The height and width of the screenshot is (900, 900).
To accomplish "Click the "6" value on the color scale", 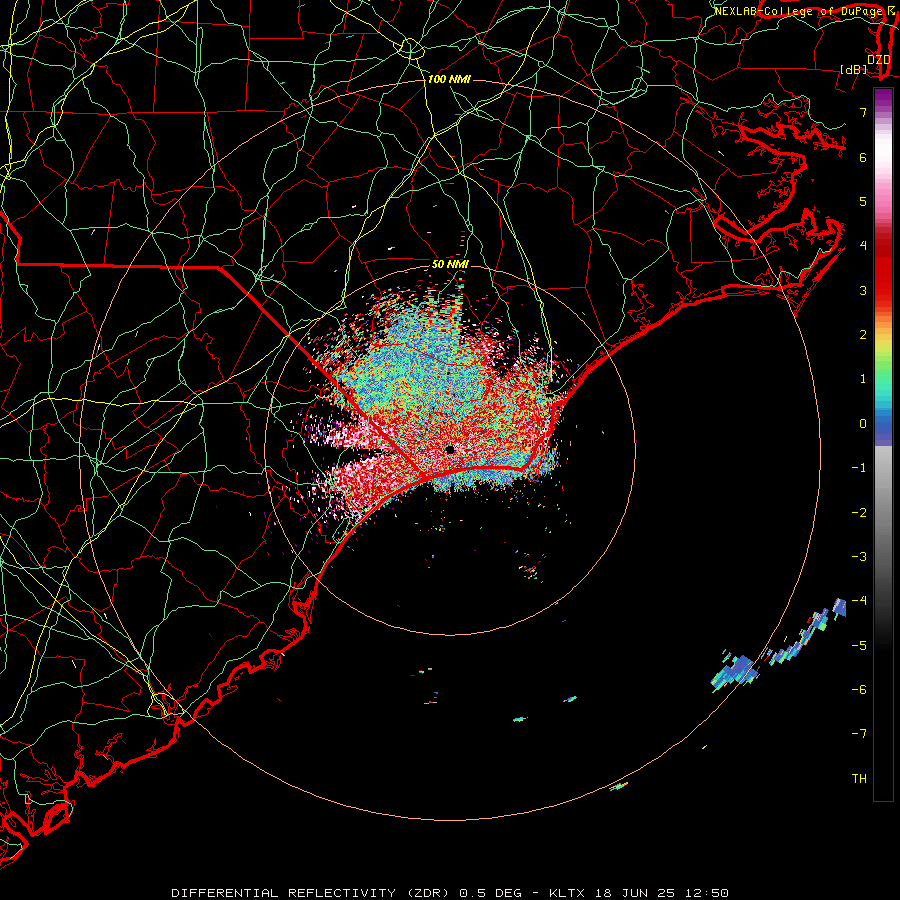I will tap(863, 157).
